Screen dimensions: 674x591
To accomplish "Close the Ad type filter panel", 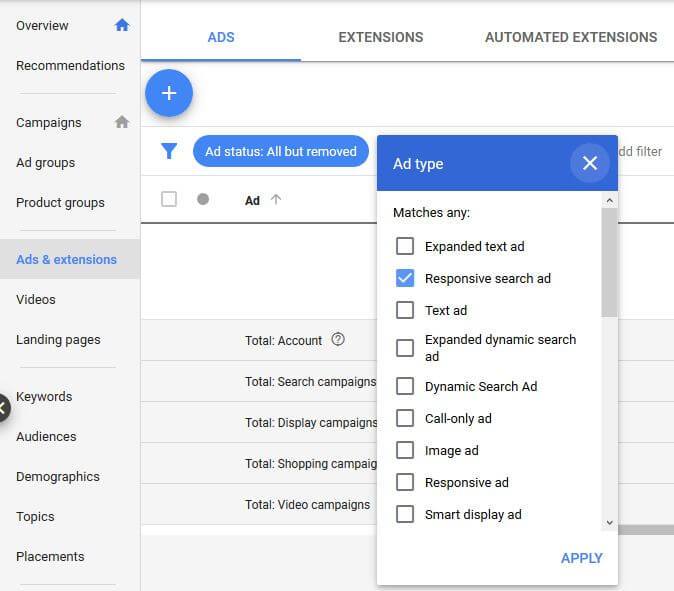I will point(589,163).
